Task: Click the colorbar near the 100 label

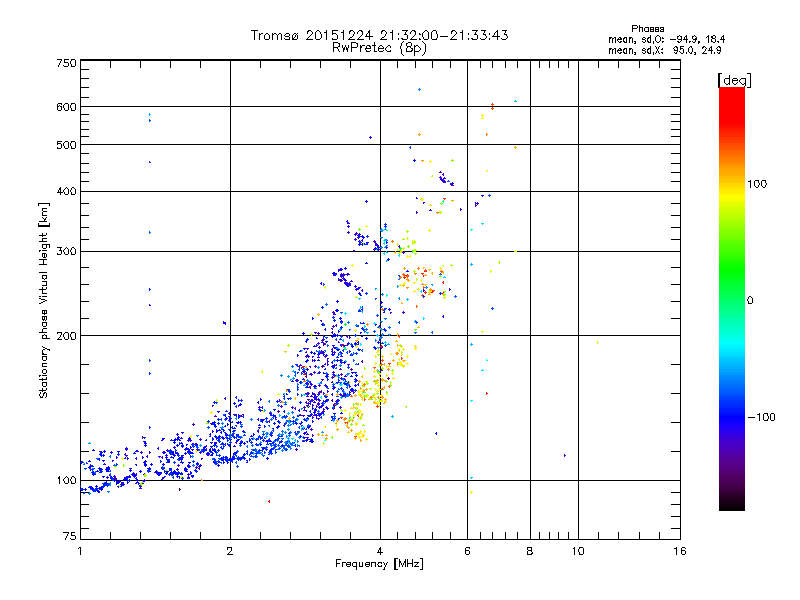Action: (x=732, y=184)
